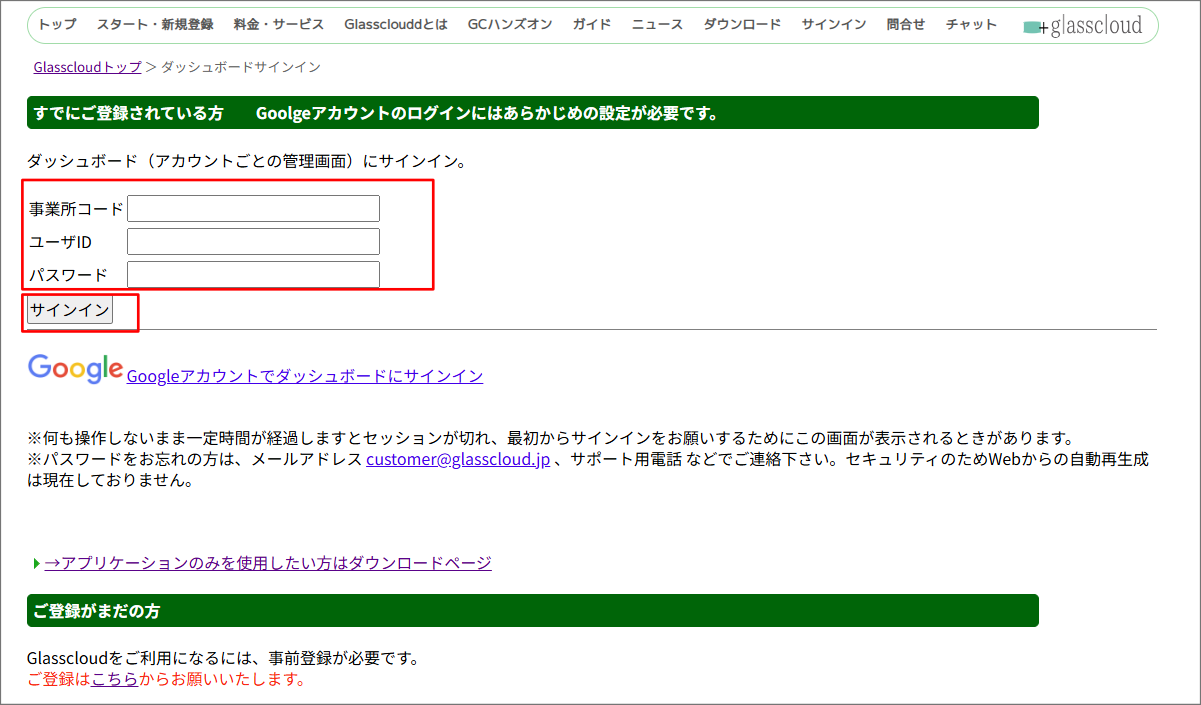This screenshot has width=1201, height=705.
Task: Open the GCハンズオン page from the navigation
Action: pyautogui.click(x=510, y=24)
